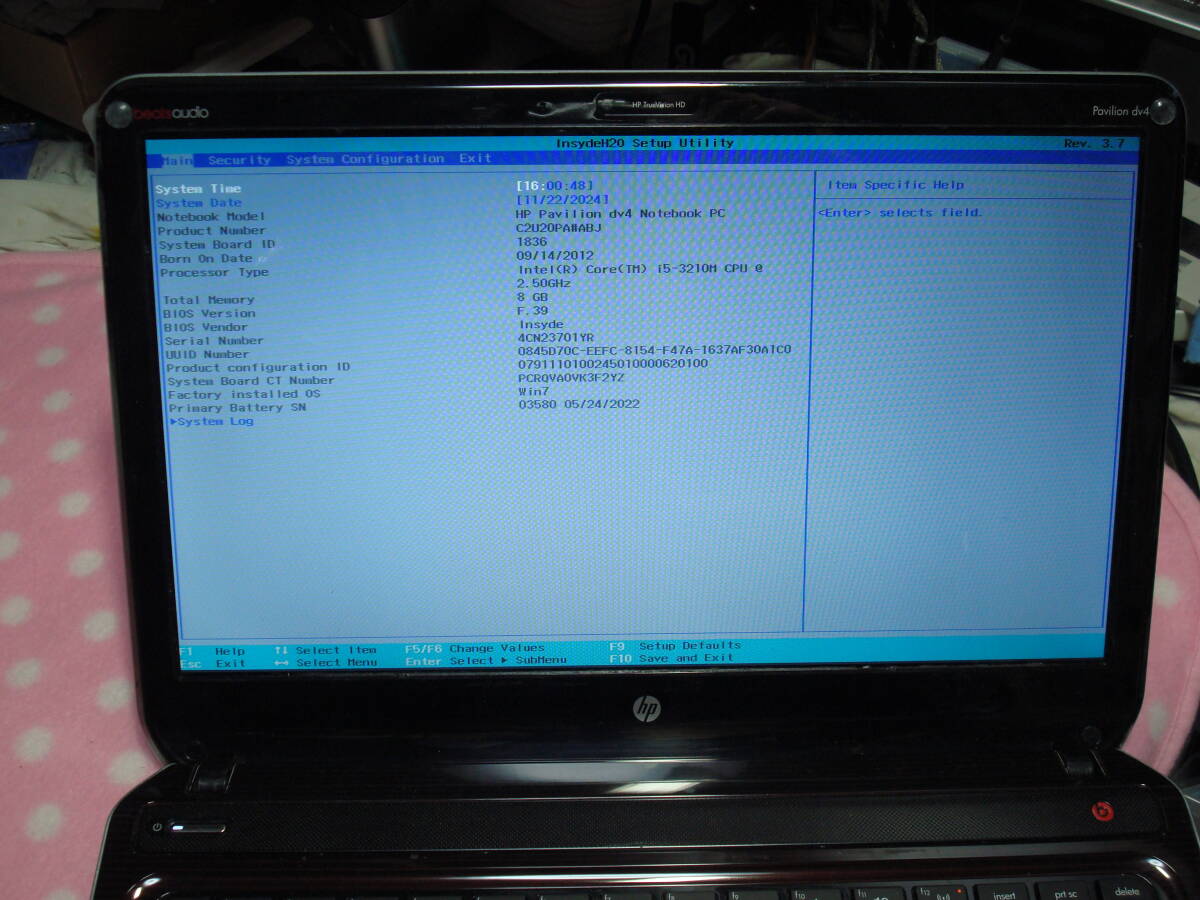Viewport: 1200px width, 900px height.
Task: Click the System Board CT Number label
Action: coord(251,381)
